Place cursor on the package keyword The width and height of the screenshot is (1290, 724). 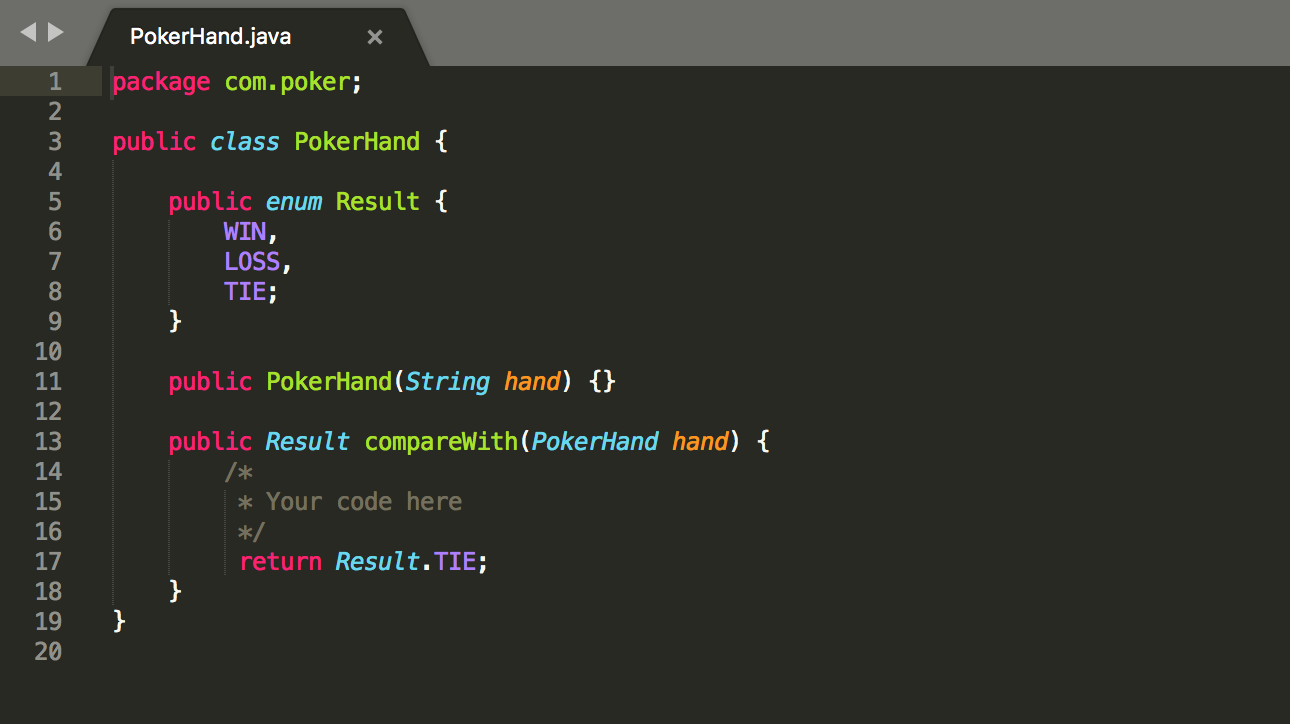point(160,81)
